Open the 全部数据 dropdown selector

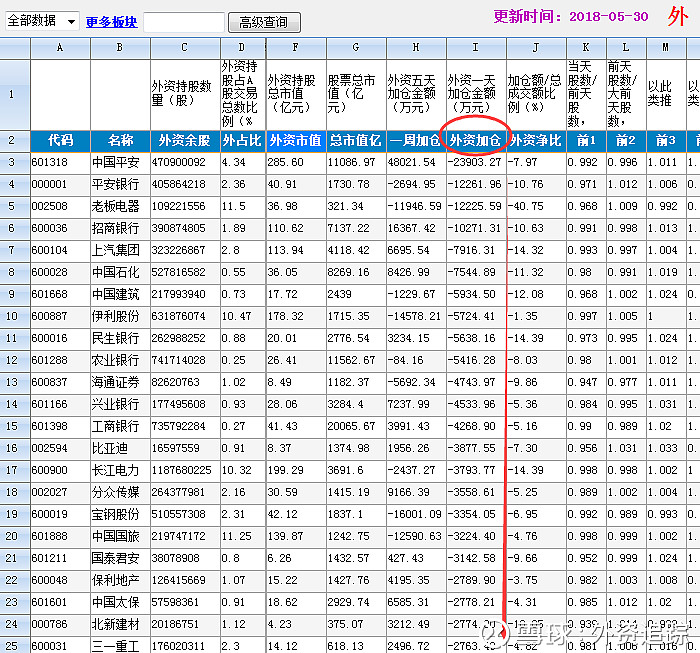42,21
